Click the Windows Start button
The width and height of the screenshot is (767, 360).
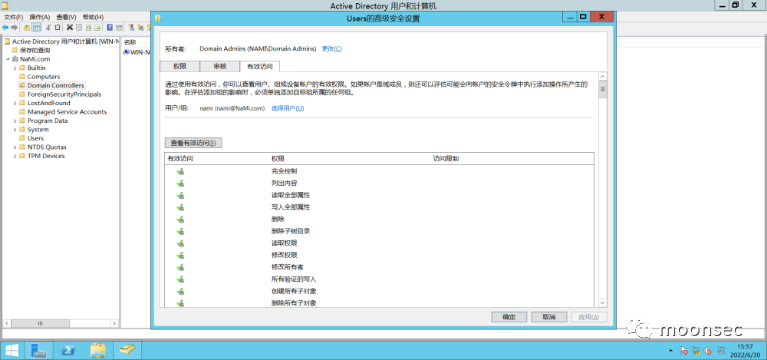12,350
